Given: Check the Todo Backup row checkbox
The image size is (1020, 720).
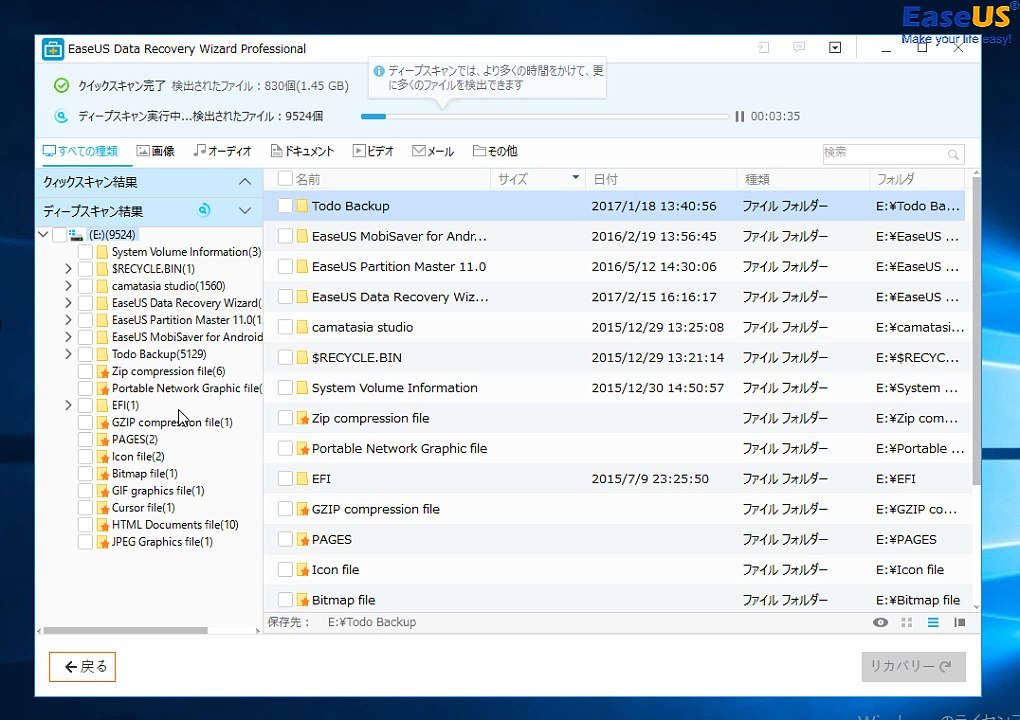Looking at the screenshot, I should (x=285, y=206).
